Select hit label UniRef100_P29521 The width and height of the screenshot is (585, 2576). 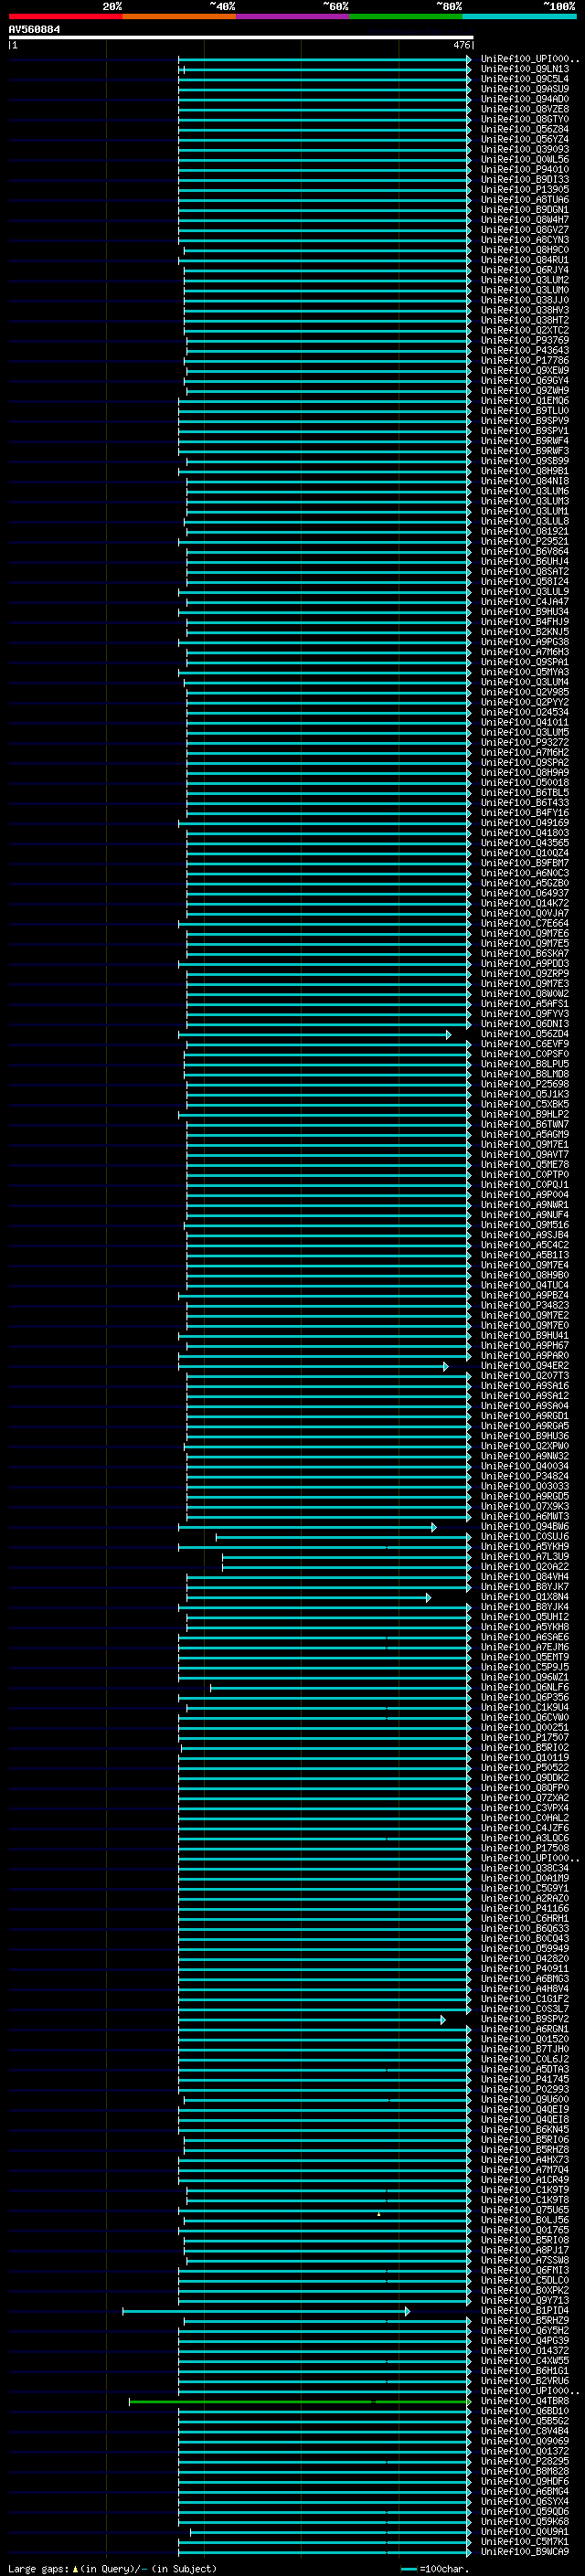click(524, 541)
